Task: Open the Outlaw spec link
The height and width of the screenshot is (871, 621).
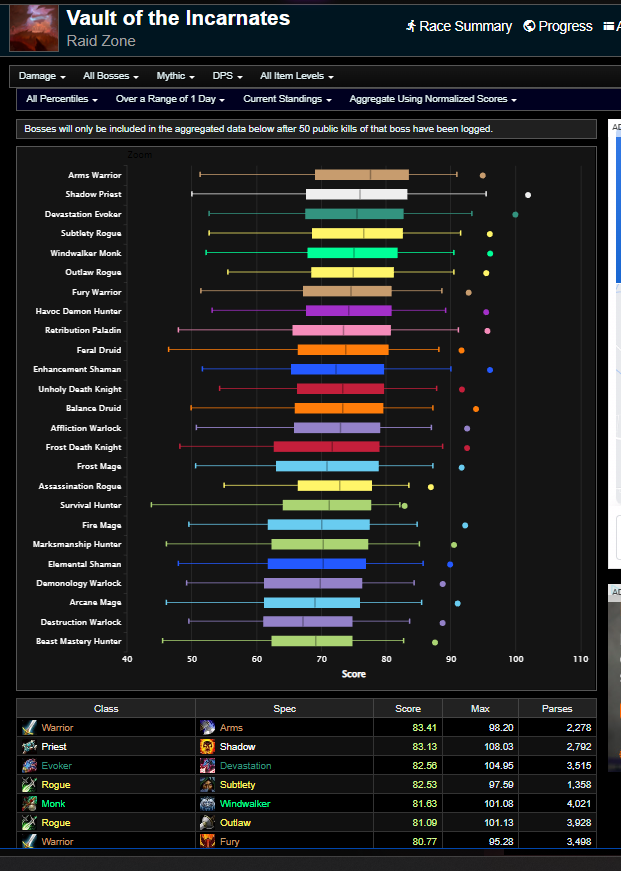Action: tap(235, 823)
